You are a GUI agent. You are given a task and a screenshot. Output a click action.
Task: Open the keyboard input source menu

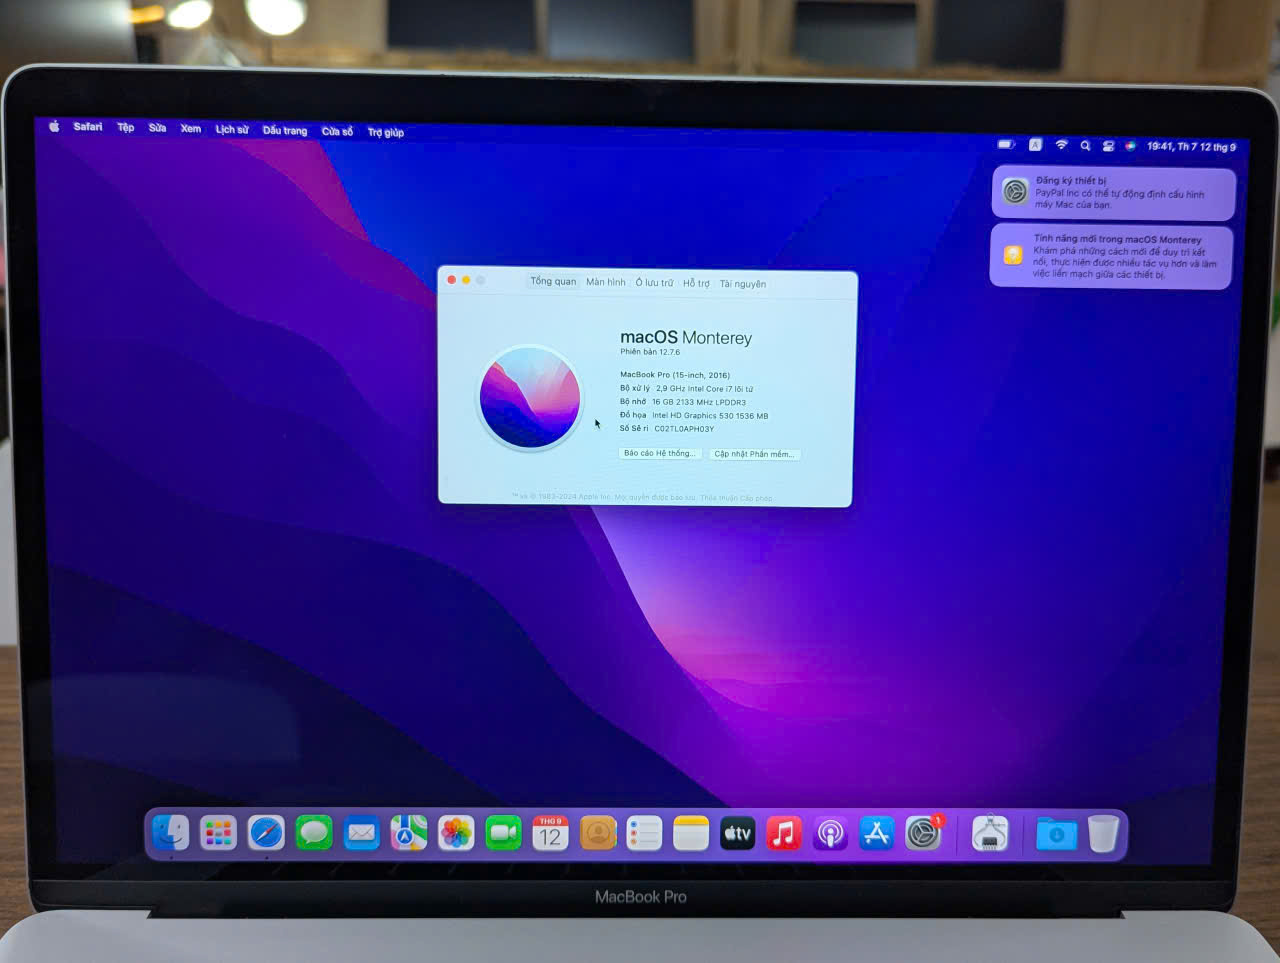[1035, 144]
